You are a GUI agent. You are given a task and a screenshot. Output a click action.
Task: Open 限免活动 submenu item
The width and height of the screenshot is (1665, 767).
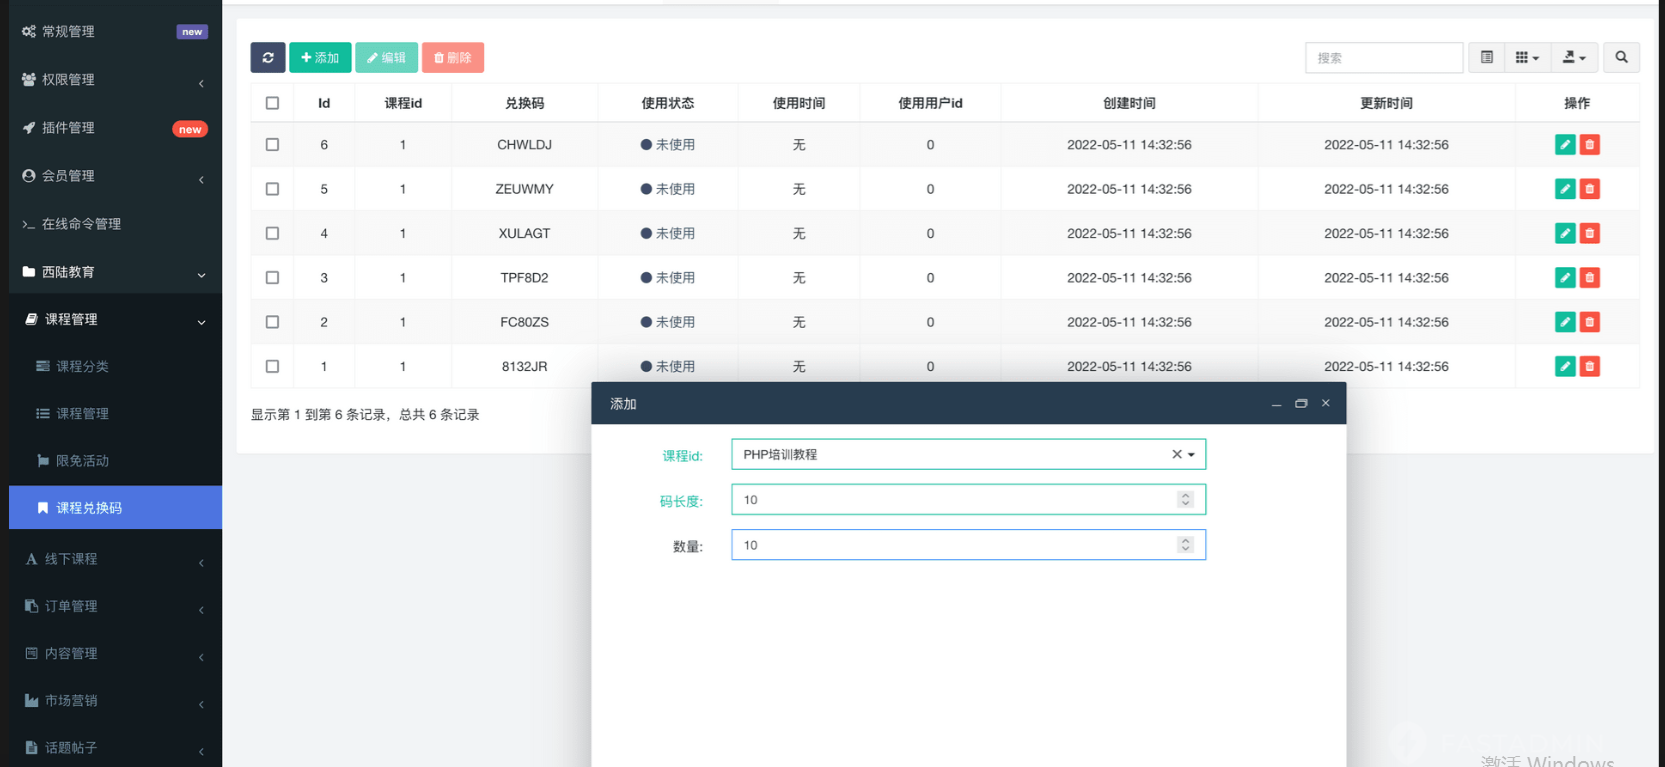tap(115, 461)
